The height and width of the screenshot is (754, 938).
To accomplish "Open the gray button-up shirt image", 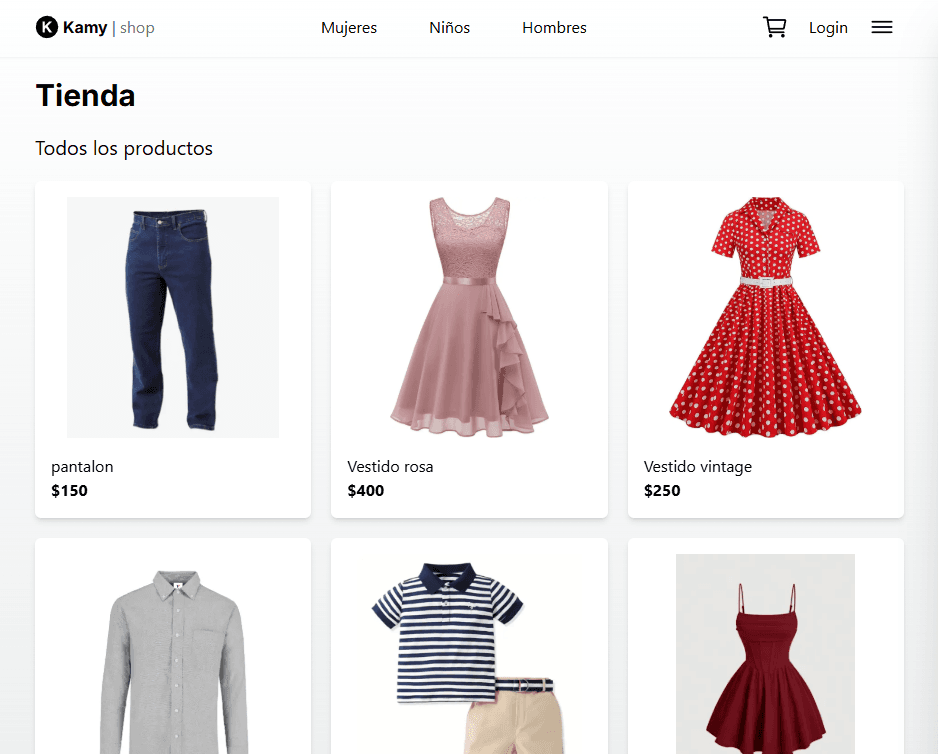I will tap(173, 661).
